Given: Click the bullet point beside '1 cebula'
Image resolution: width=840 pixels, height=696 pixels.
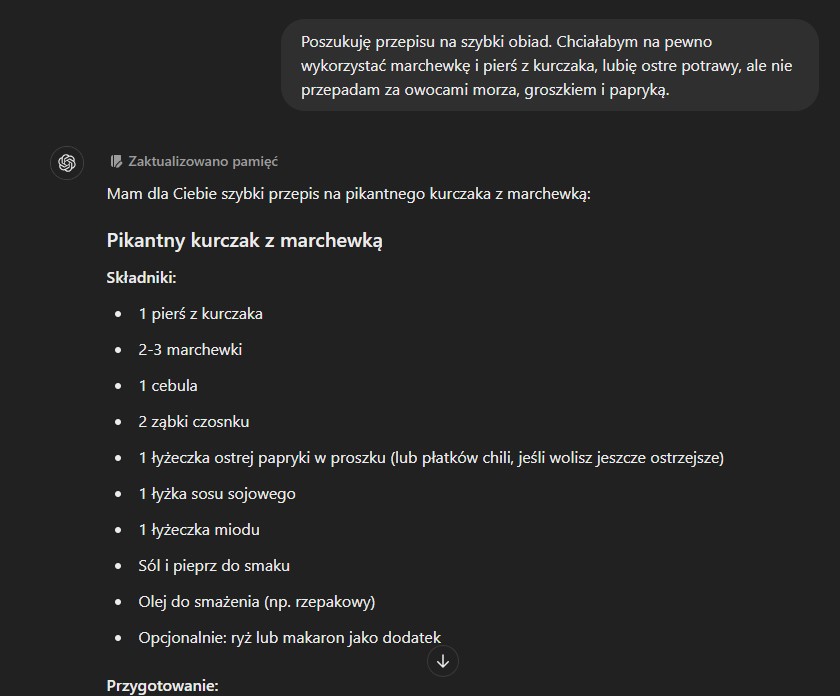Looking at the screenshot, I should click(118, 386).
